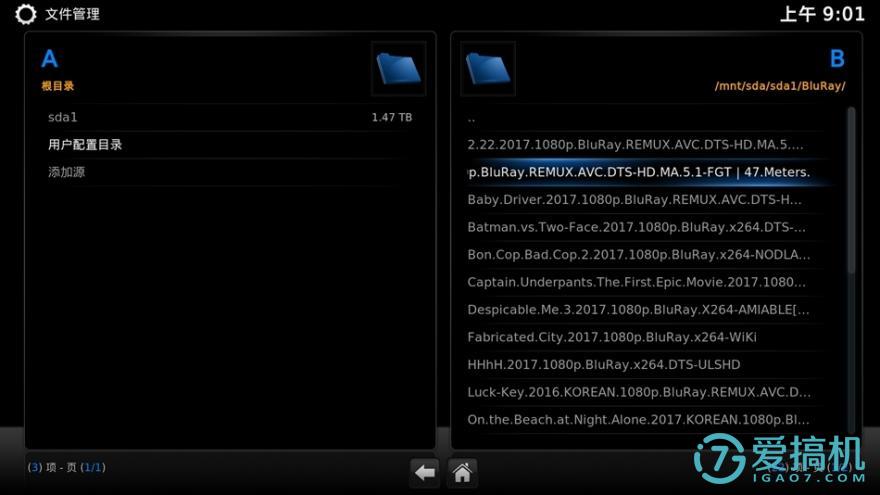The height and width of the screenshot is (495, 880).
Task: Select Bon.Cop.Bad.Cop.2.2017 entry
Action: pyautogui.click(x=640, y=255)
